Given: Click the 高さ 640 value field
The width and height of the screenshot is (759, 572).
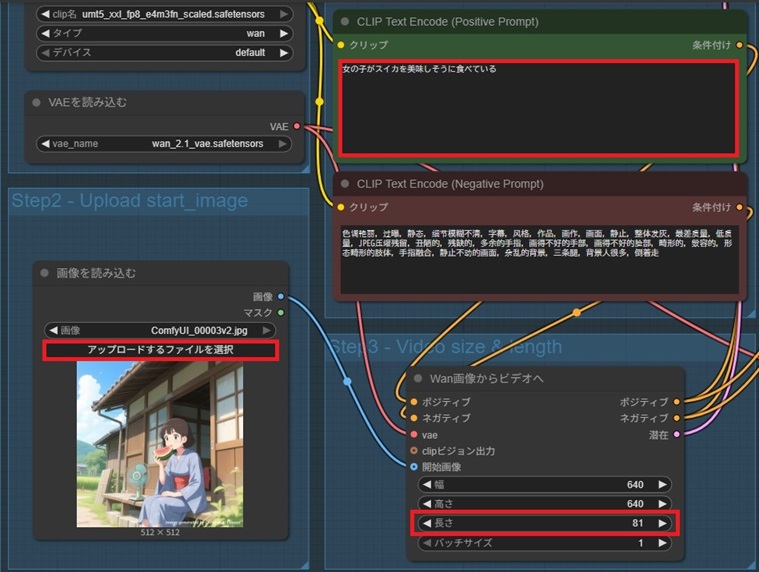Looking at the screenshot, I should tap(543, 504).
